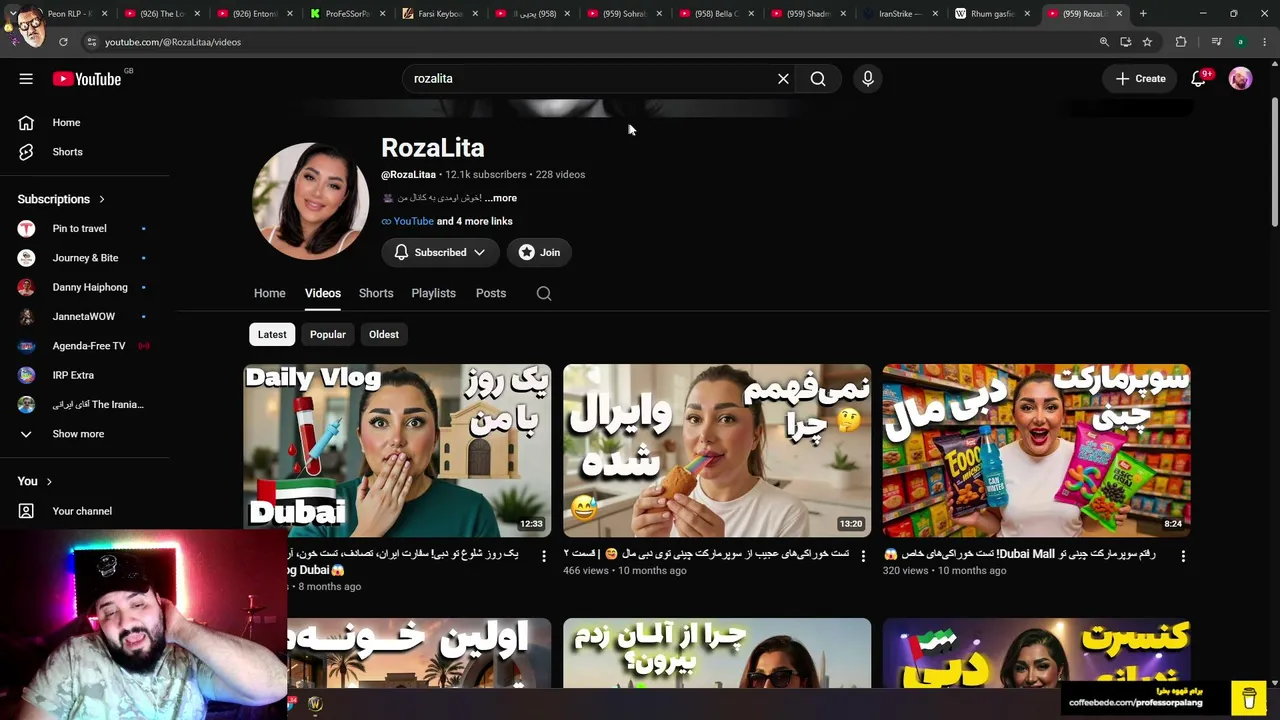This screenshot has height=720, width=1280.
Task: Open the YouTube guide hamburger menu
Action: [26, 79]
